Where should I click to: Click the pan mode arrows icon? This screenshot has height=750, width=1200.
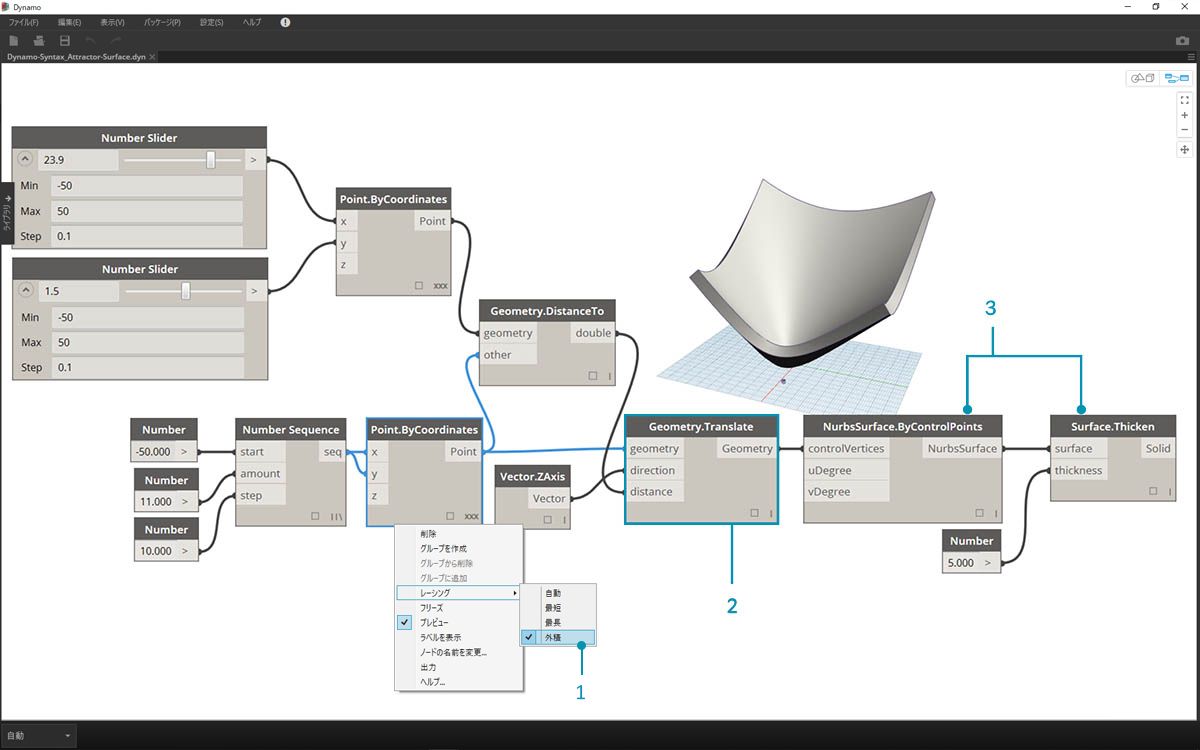(x=1184, y=149)
